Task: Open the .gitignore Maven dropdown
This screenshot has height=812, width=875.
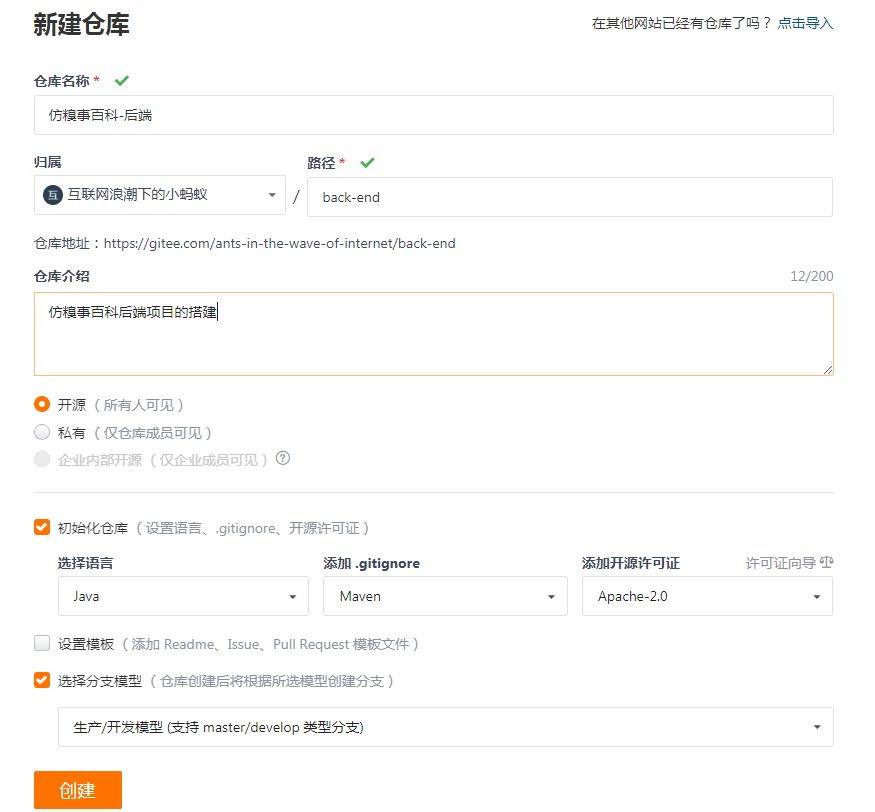Action: pos(445,596)
